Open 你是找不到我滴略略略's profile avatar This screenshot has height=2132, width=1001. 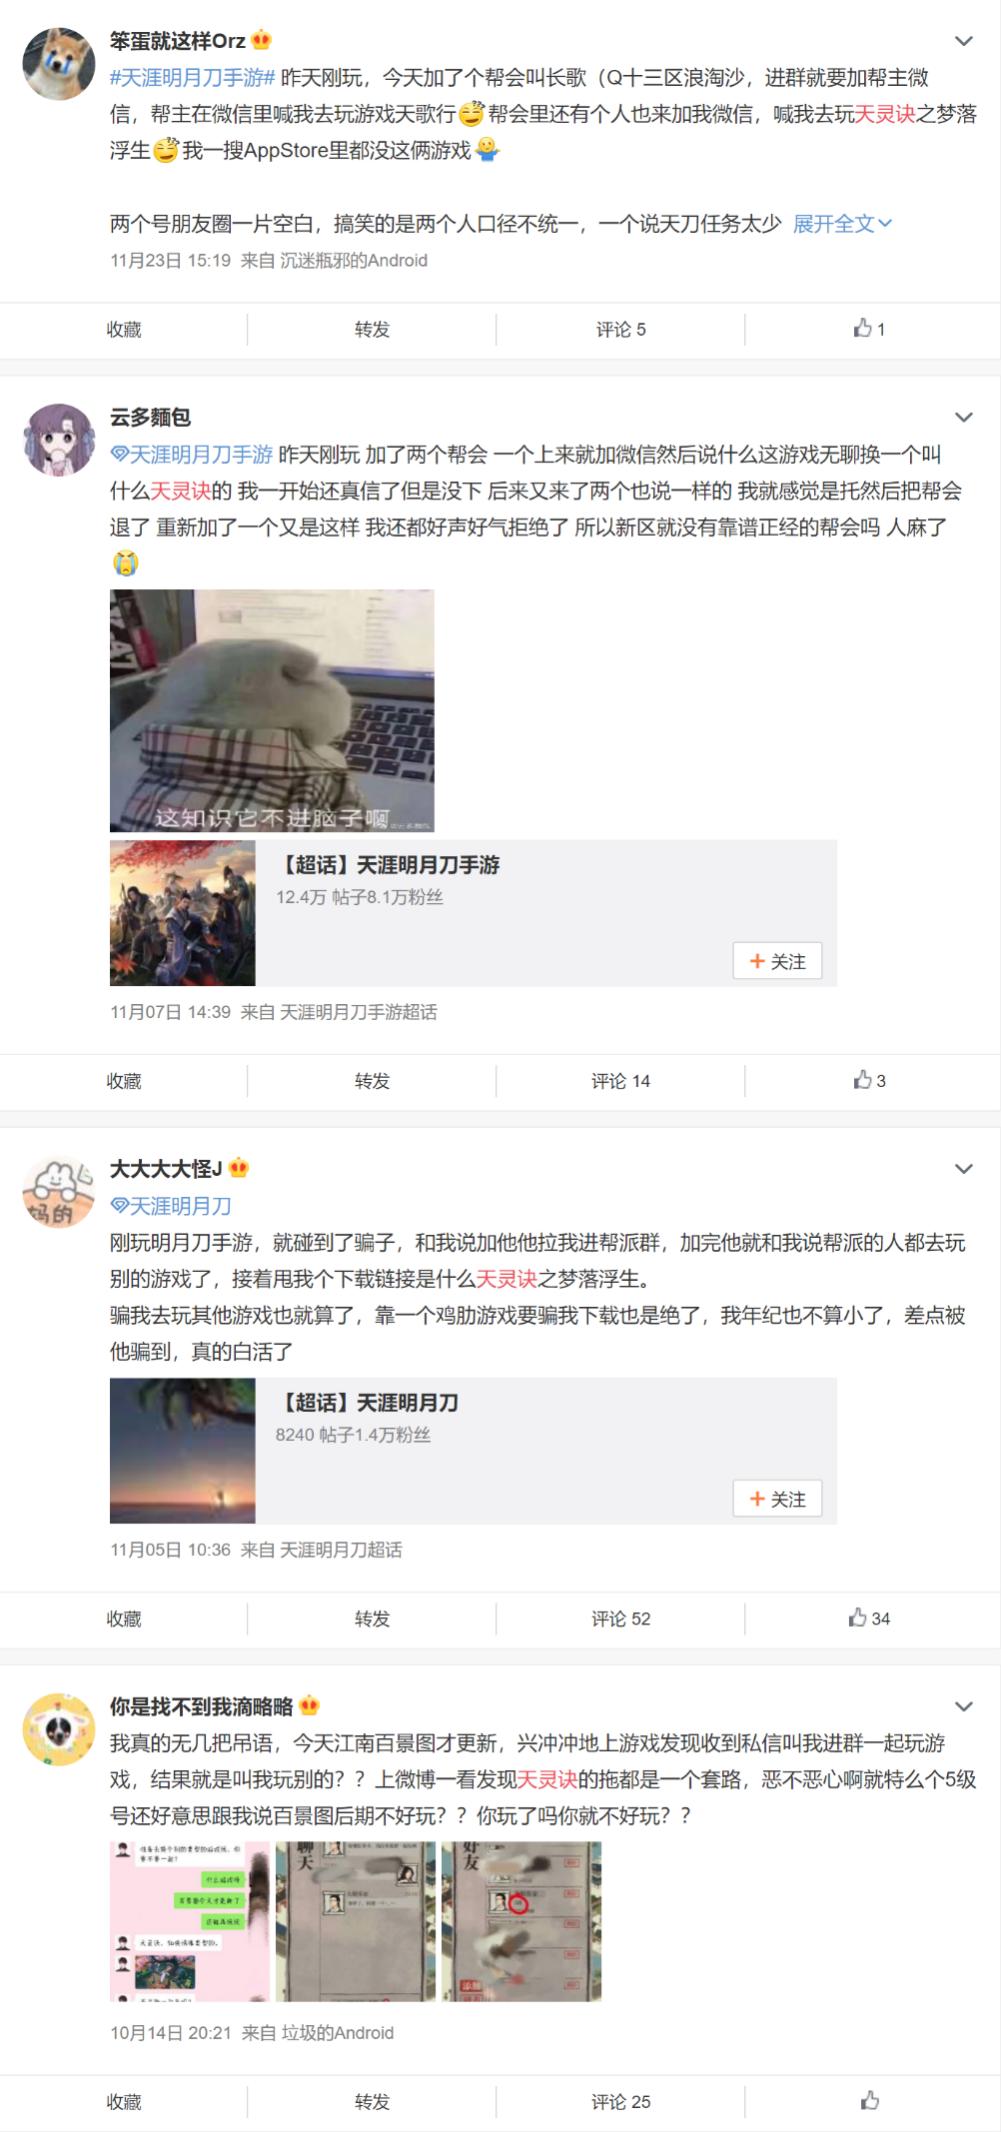[x=59, y=1730]
